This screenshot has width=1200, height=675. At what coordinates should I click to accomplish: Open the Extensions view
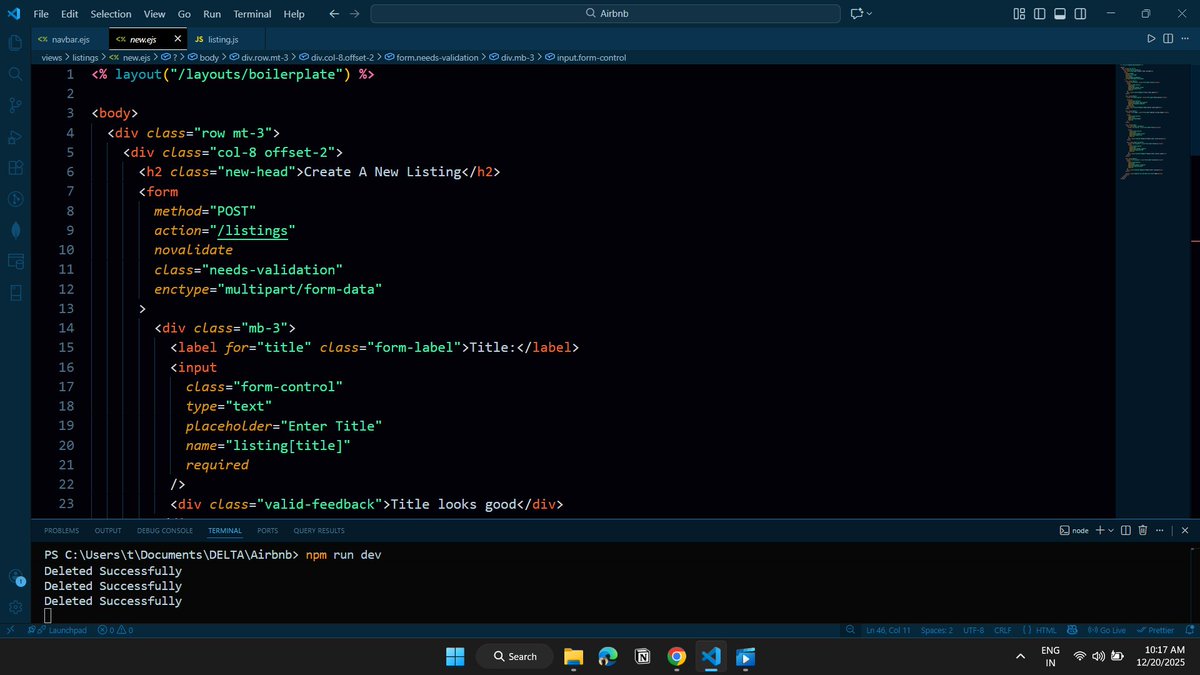pyautogui.click(x=15, y=167)
